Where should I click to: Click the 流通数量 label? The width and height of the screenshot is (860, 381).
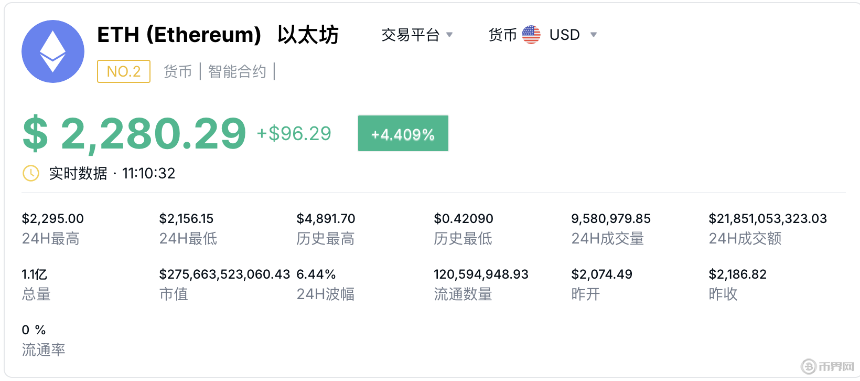click(x=463, y=294)
